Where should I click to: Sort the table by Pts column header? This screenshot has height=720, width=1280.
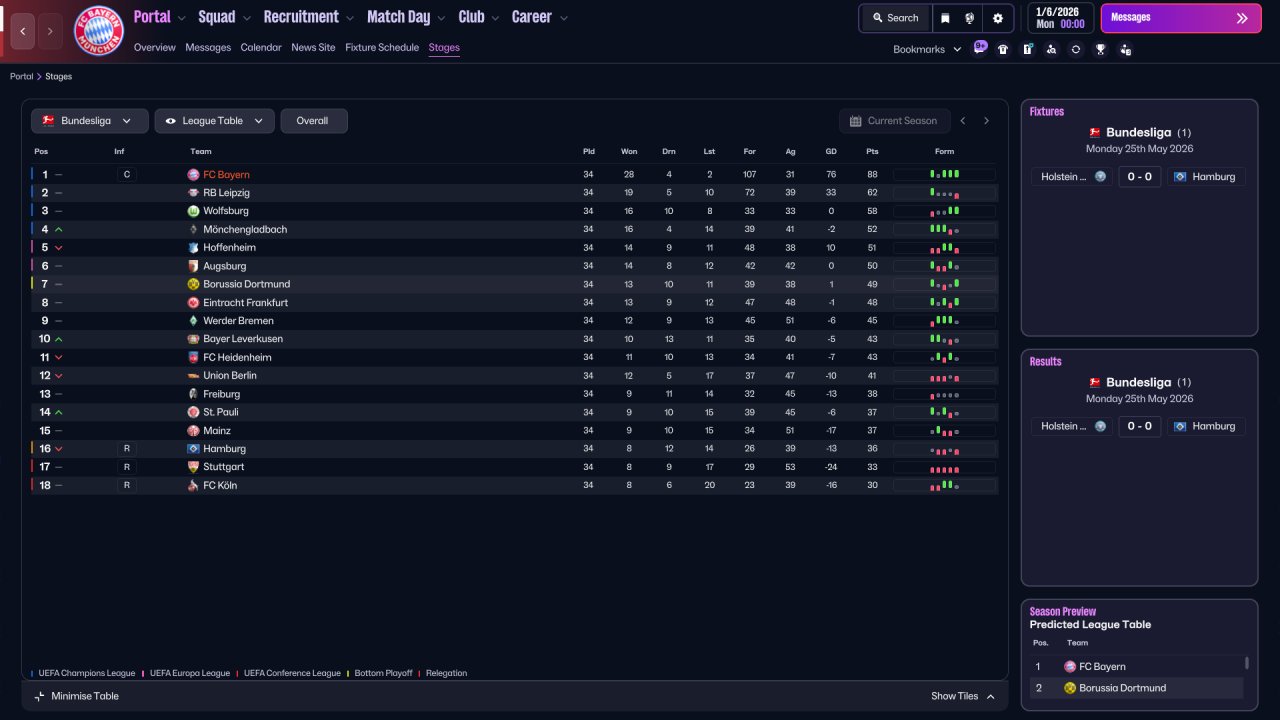coord(872,152)
